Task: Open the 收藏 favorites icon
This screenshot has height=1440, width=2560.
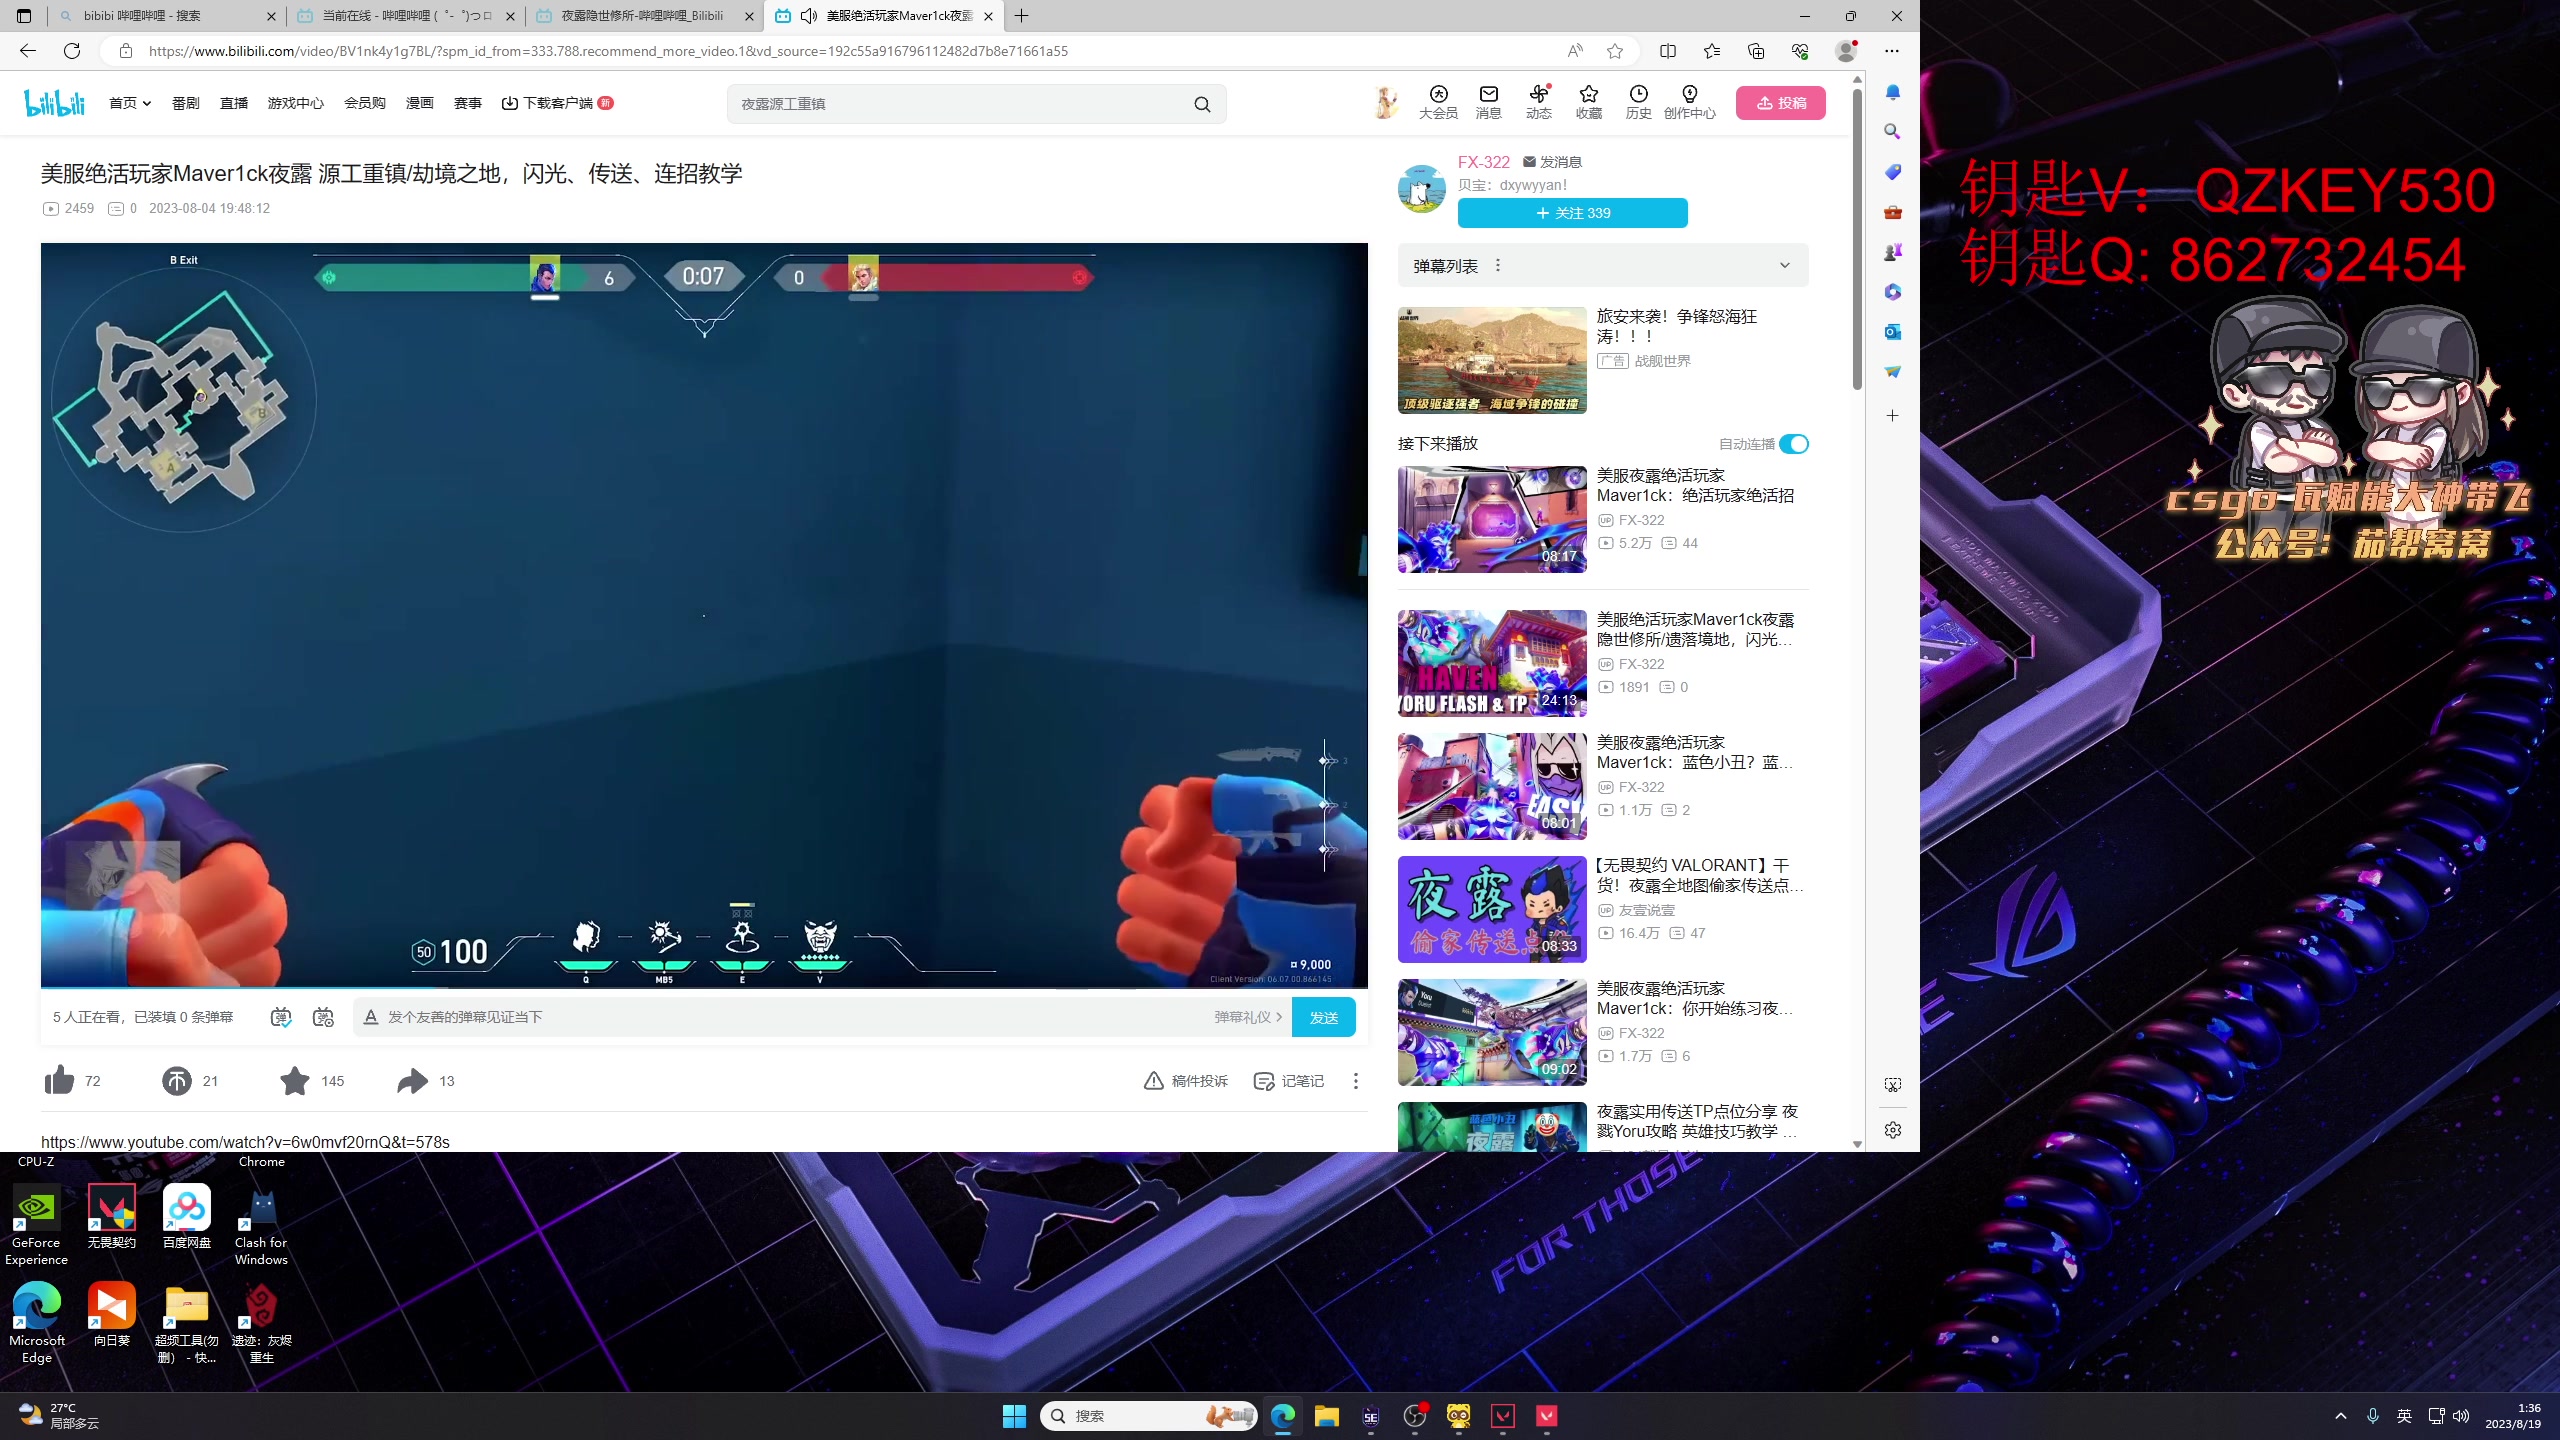Action: pyautogui.click(x=1588, y=102)
